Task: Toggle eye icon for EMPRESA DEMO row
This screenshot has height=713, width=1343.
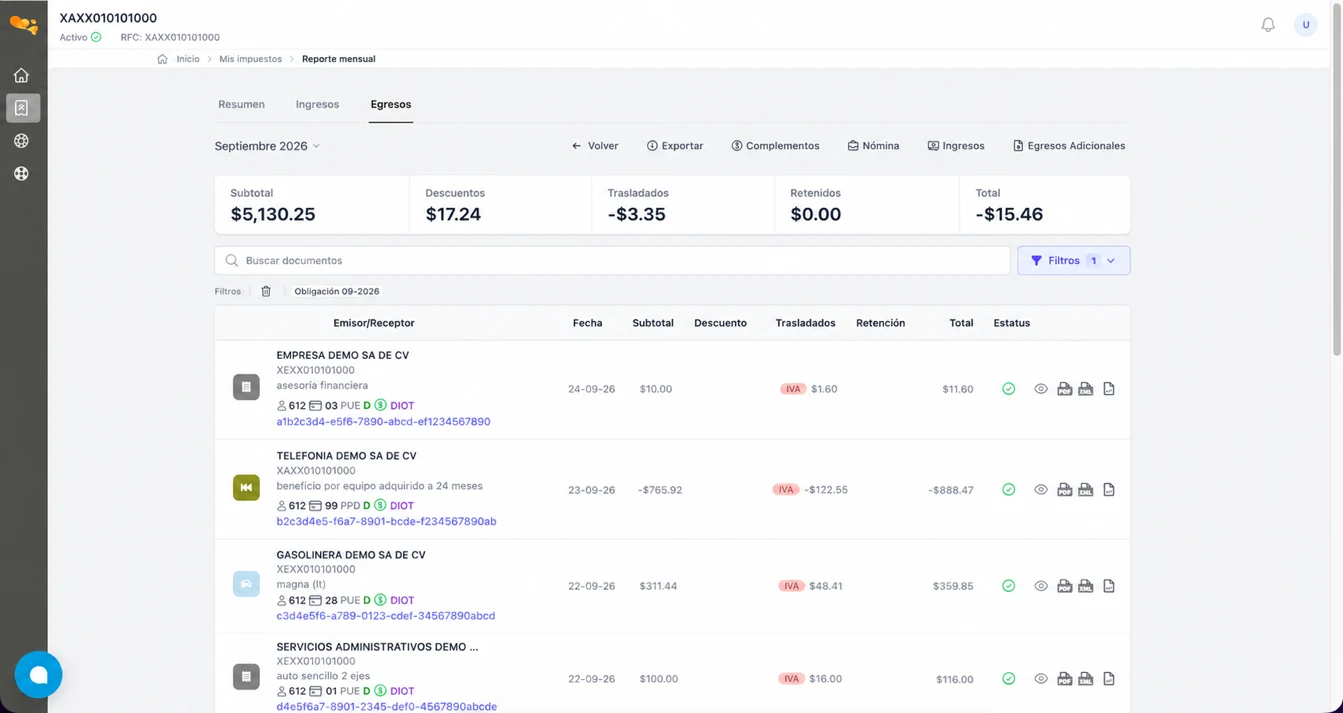Action: [x=1041, y=389]
